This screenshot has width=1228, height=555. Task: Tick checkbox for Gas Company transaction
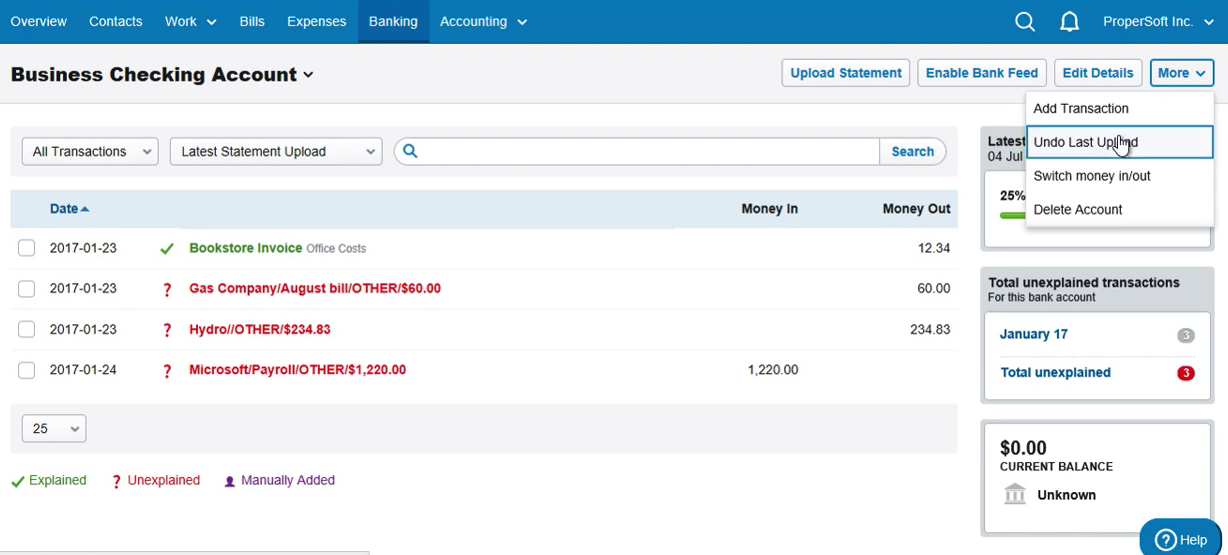[27, 289]
